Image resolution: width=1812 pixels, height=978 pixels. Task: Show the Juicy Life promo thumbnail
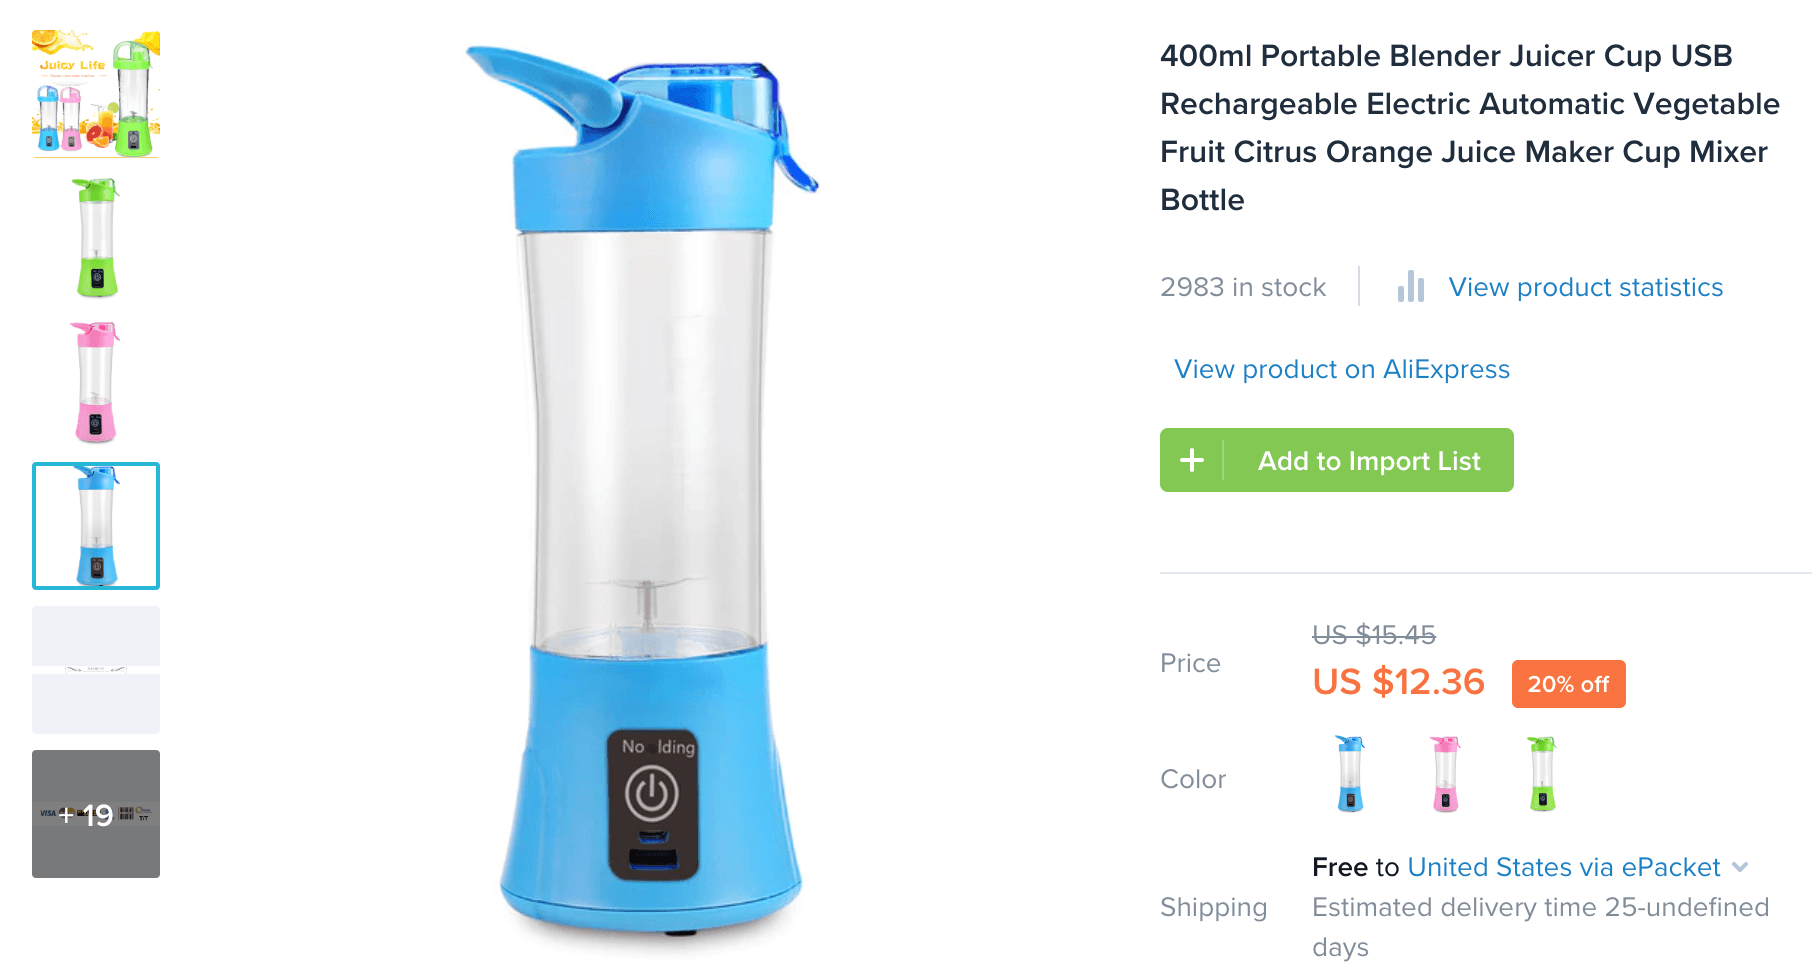pos(96,94)
